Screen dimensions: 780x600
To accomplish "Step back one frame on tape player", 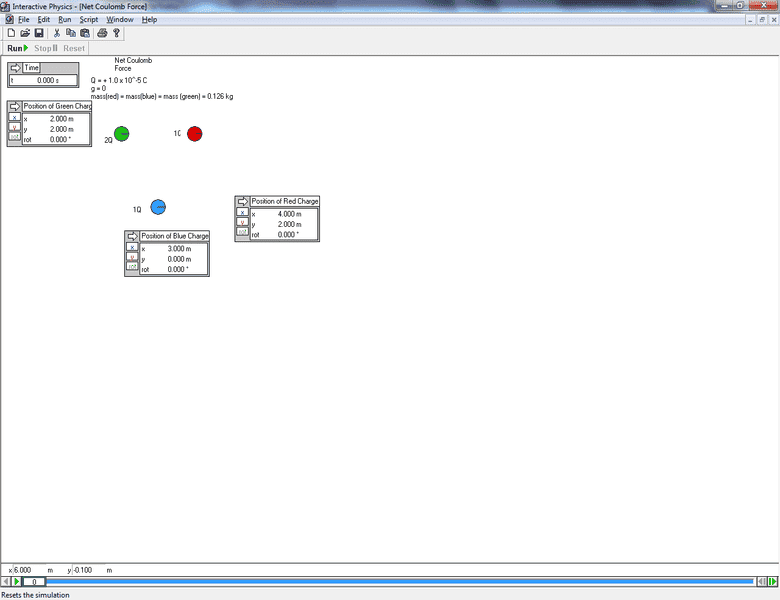I will pyautogui.click(x=6, y=582).
